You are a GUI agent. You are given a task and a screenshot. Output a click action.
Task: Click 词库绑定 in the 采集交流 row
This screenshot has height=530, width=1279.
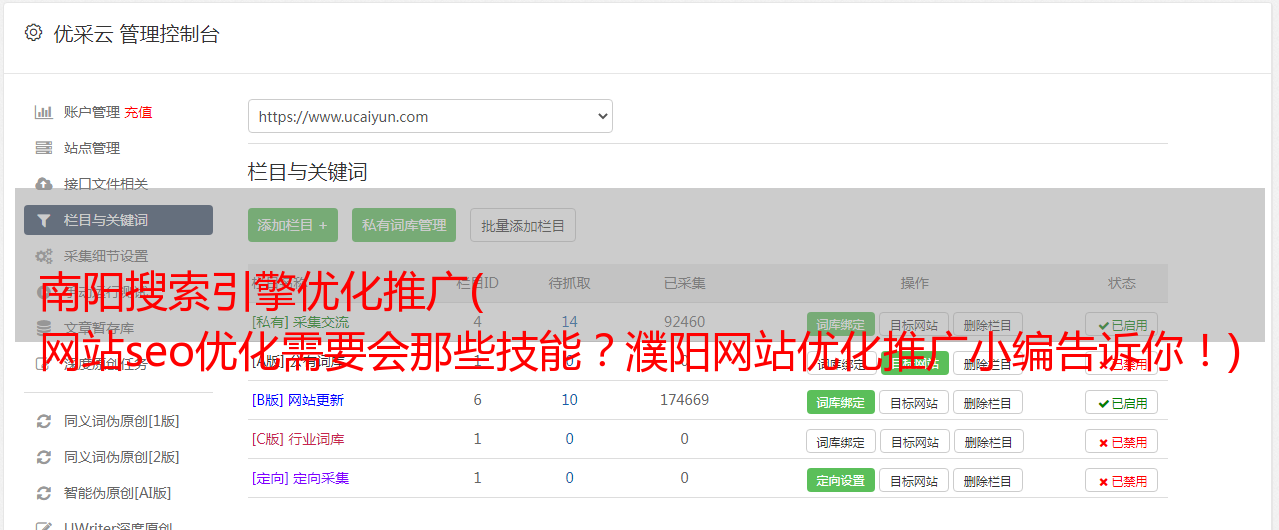[841, 324]
